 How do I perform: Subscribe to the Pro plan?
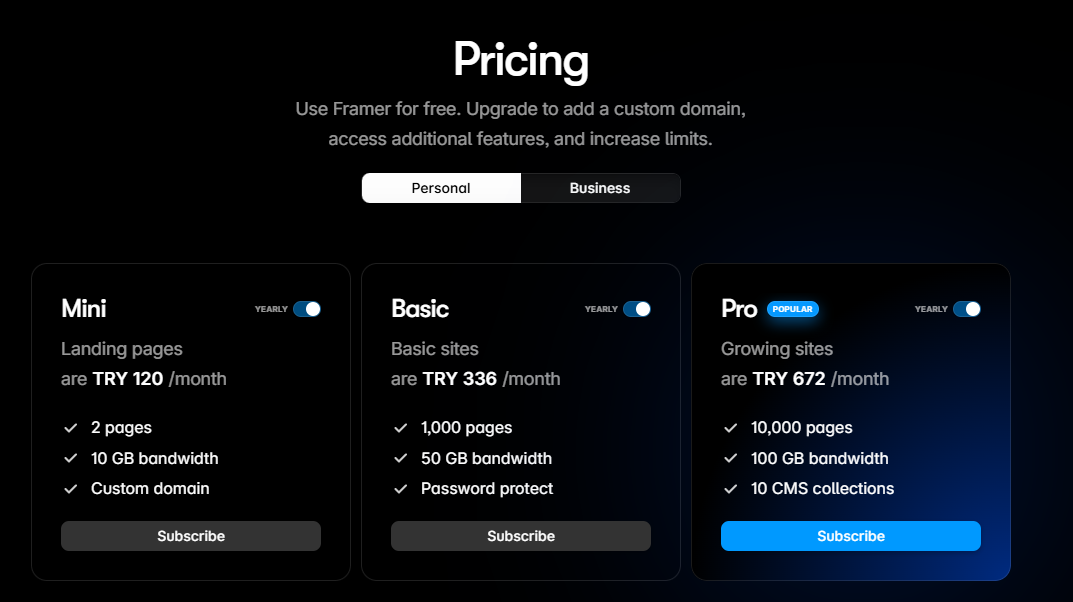tap(851, 536)
